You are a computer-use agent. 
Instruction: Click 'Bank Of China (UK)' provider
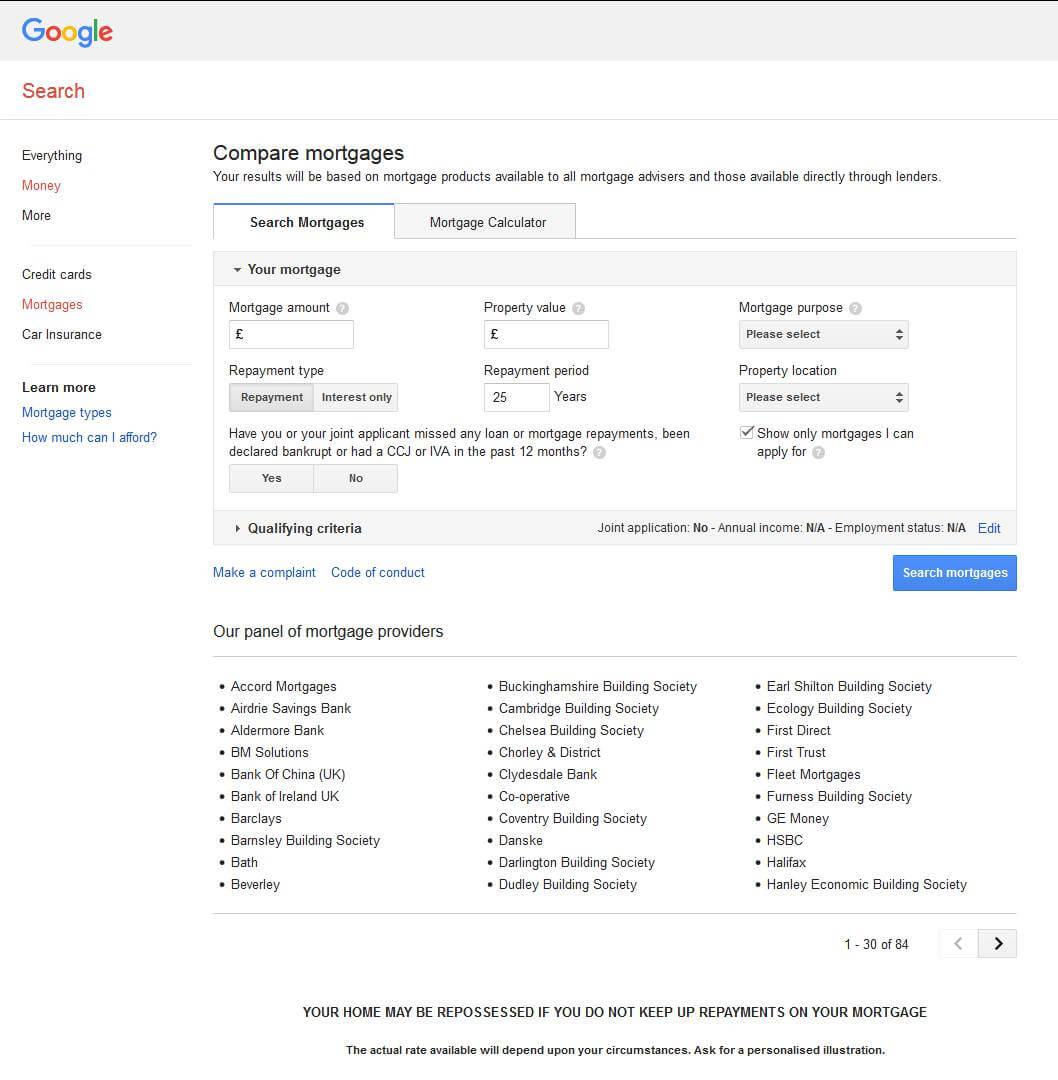(288, 775)
